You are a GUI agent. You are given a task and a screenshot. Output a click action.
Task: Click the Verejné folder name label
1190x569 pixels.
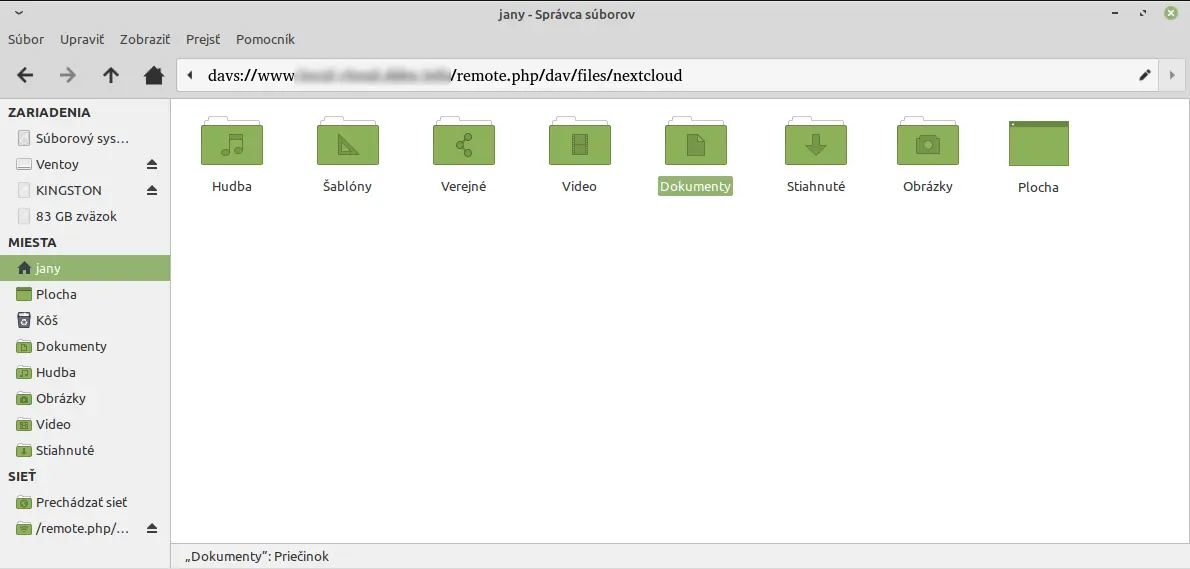click(x=464, y=186)
